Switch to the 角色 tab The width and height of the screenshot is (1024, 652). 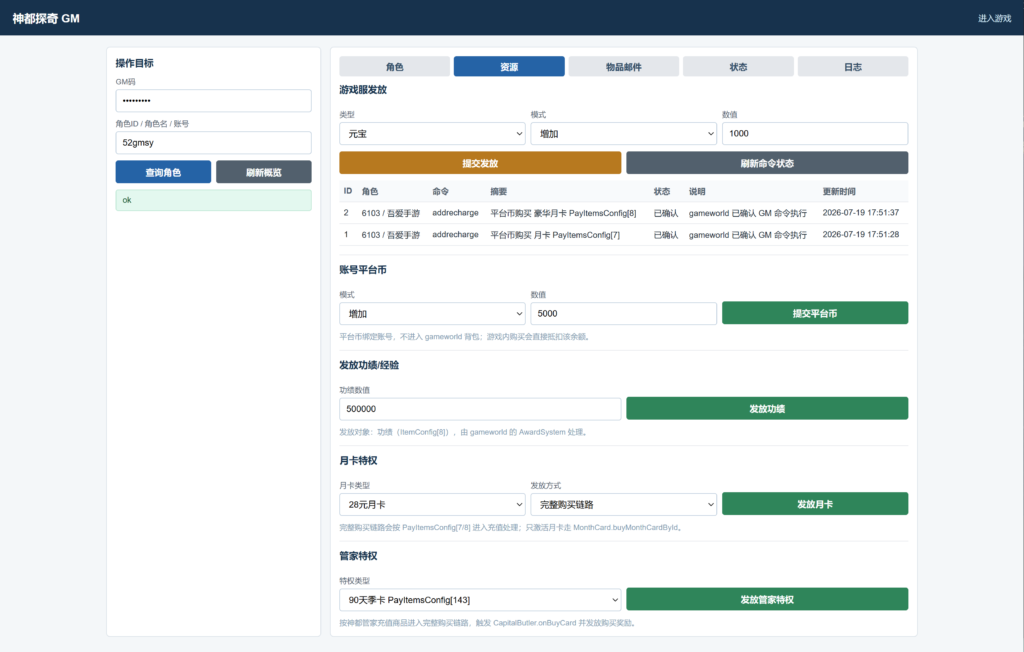tap(394, 67)
